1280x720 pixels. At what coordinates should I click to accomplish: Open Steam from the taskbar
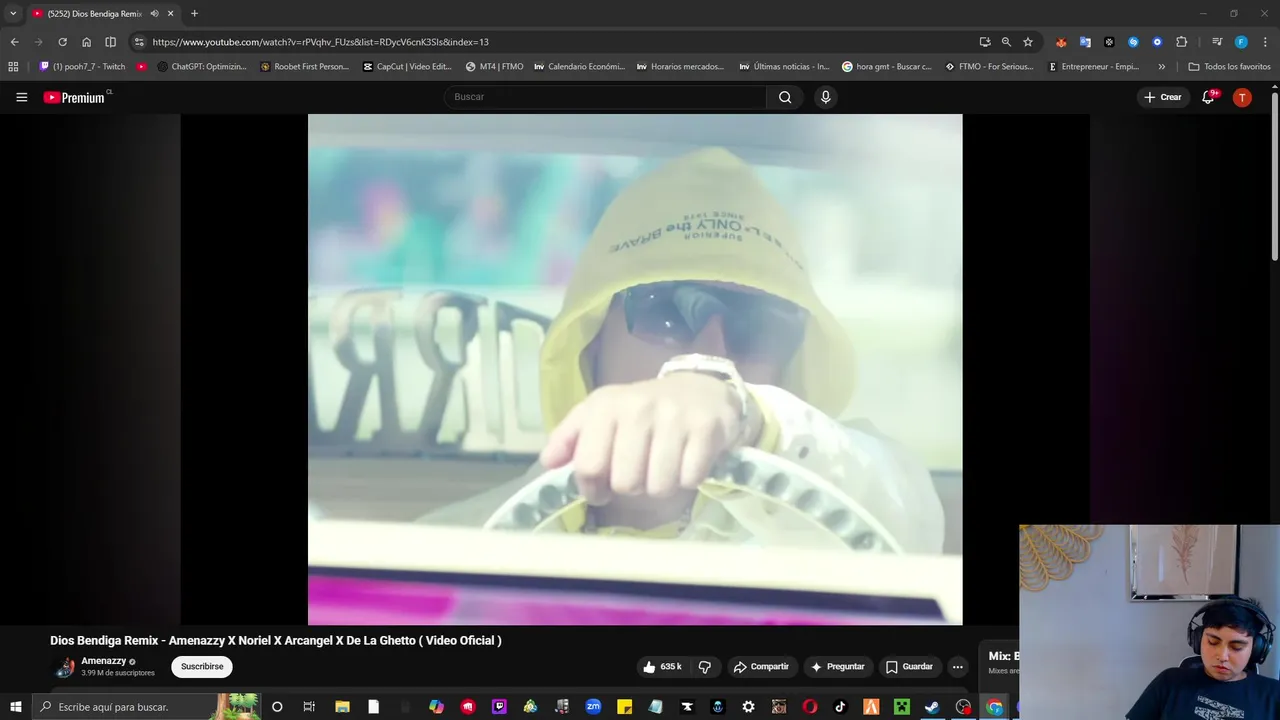932,707
